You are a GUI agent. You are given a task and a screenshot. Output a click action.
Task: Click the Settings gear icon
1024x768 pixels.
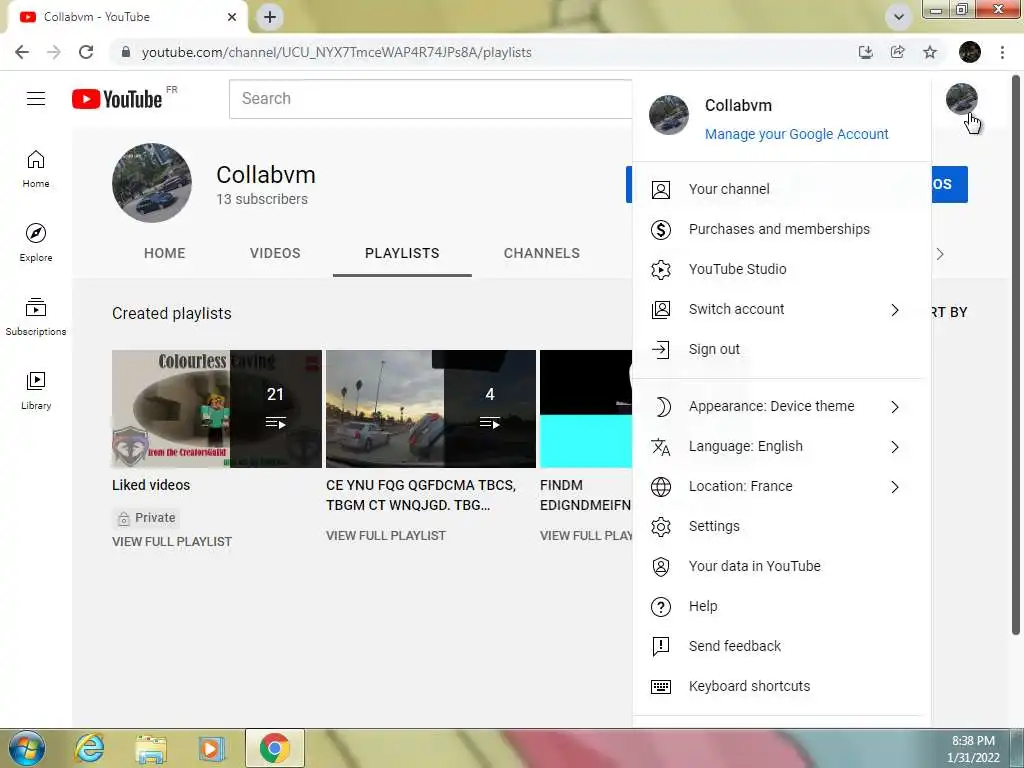(x=661, y=526)
